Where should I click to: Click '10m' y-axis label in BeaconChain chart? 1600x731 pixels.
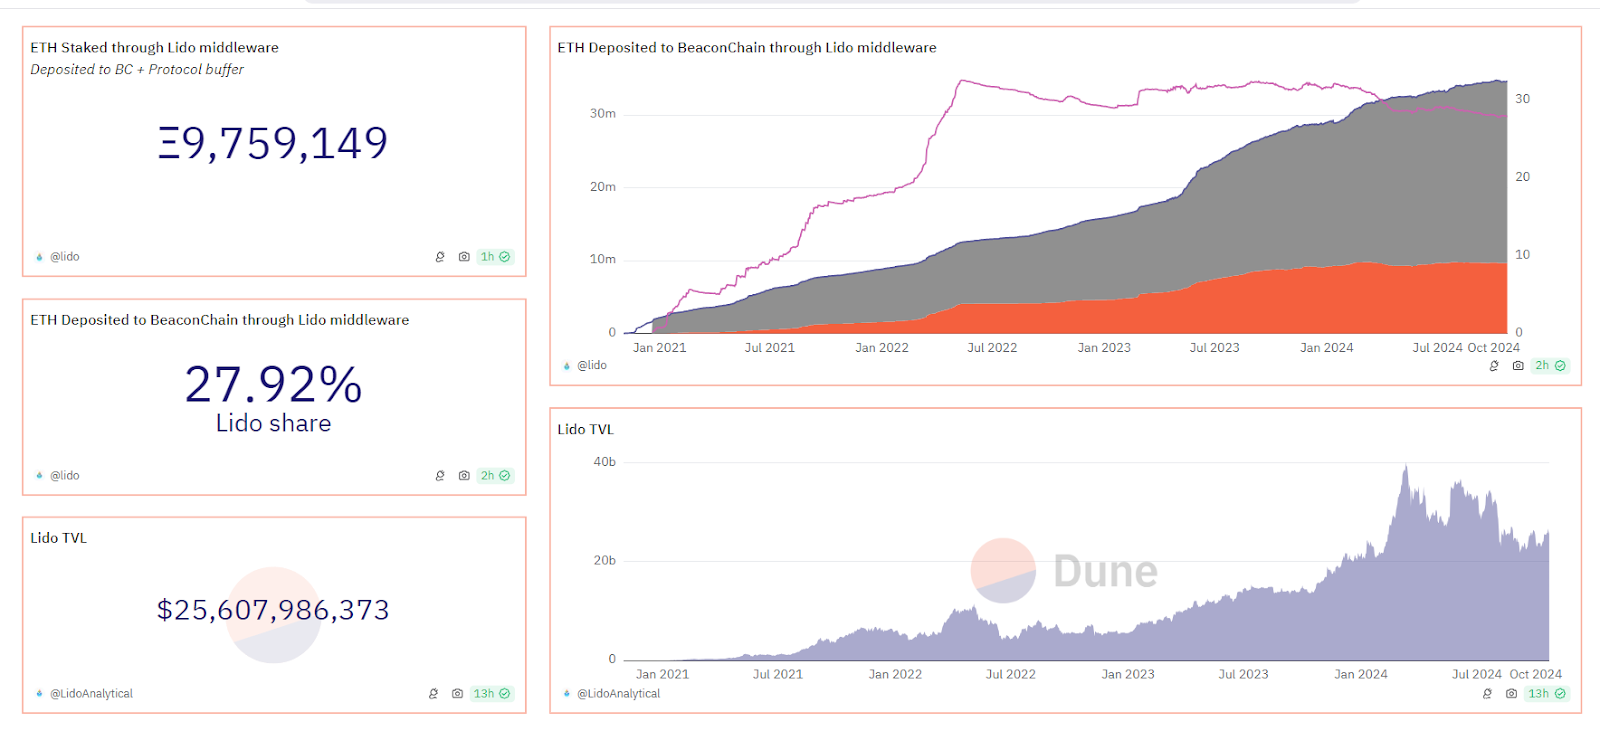602,260
